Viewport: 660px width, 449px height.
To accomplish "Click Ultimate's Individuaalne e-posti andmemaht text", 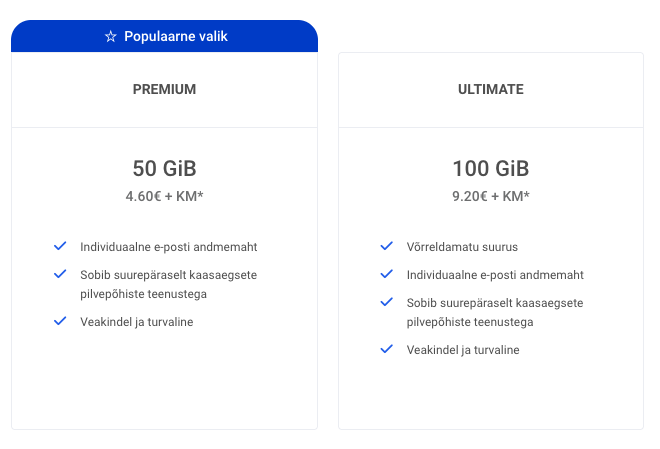I will pos(495,275).
